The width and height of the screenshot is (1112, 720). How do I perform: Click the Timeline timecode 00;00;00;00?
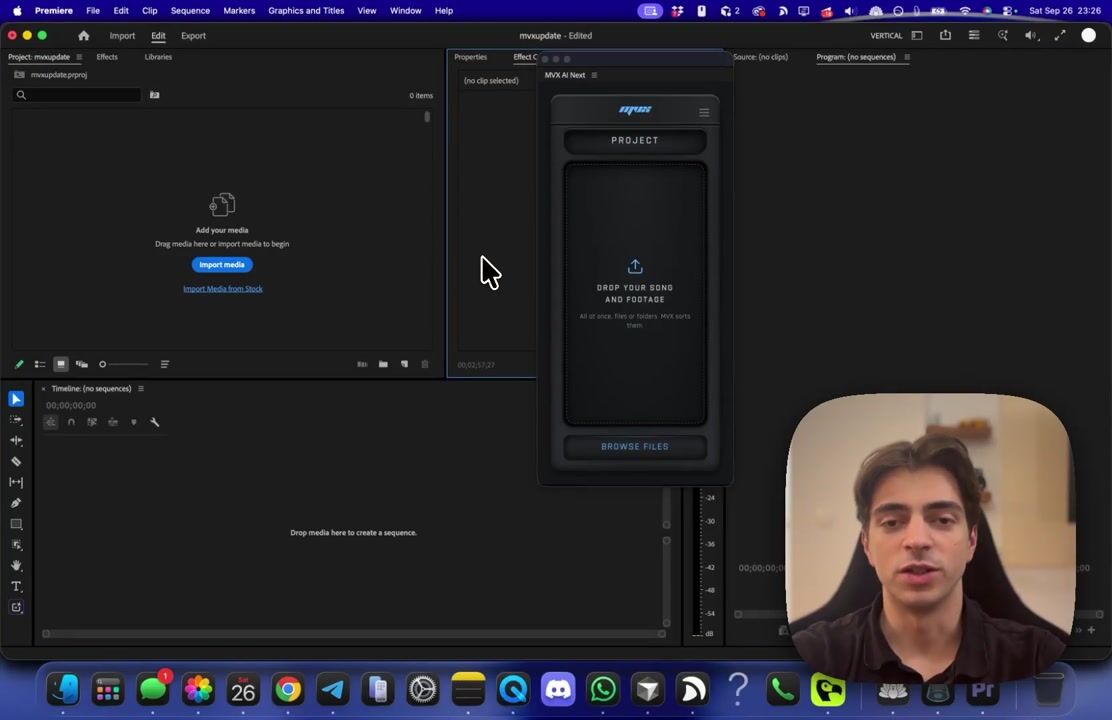[71, 406]
